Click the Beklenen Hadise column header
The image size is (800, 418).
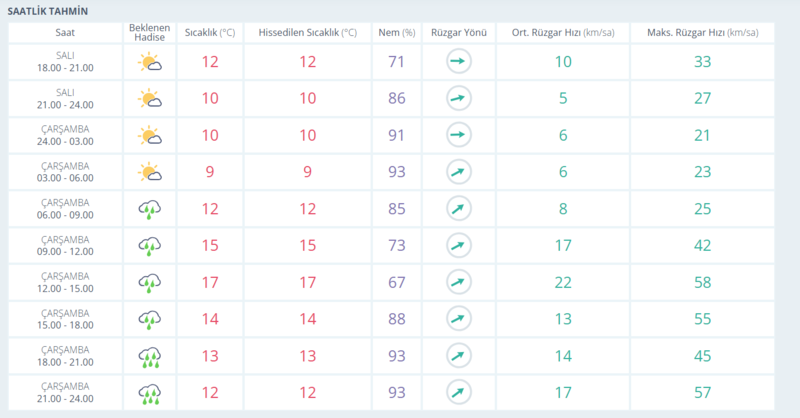(150, 32)
